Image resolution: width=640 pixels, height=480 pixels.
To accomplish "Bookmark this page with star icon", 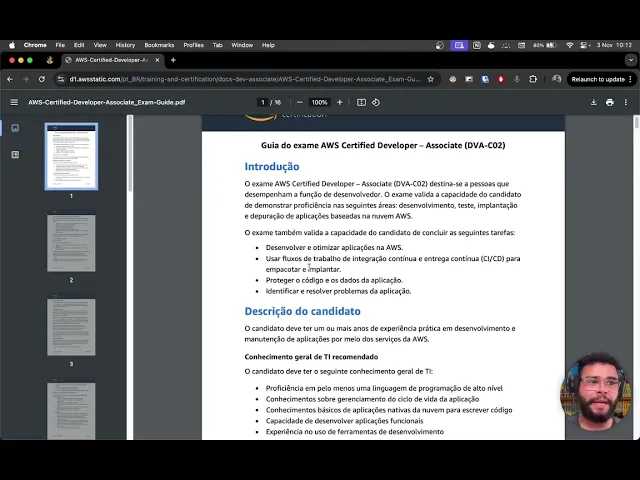I will point(431,79).
